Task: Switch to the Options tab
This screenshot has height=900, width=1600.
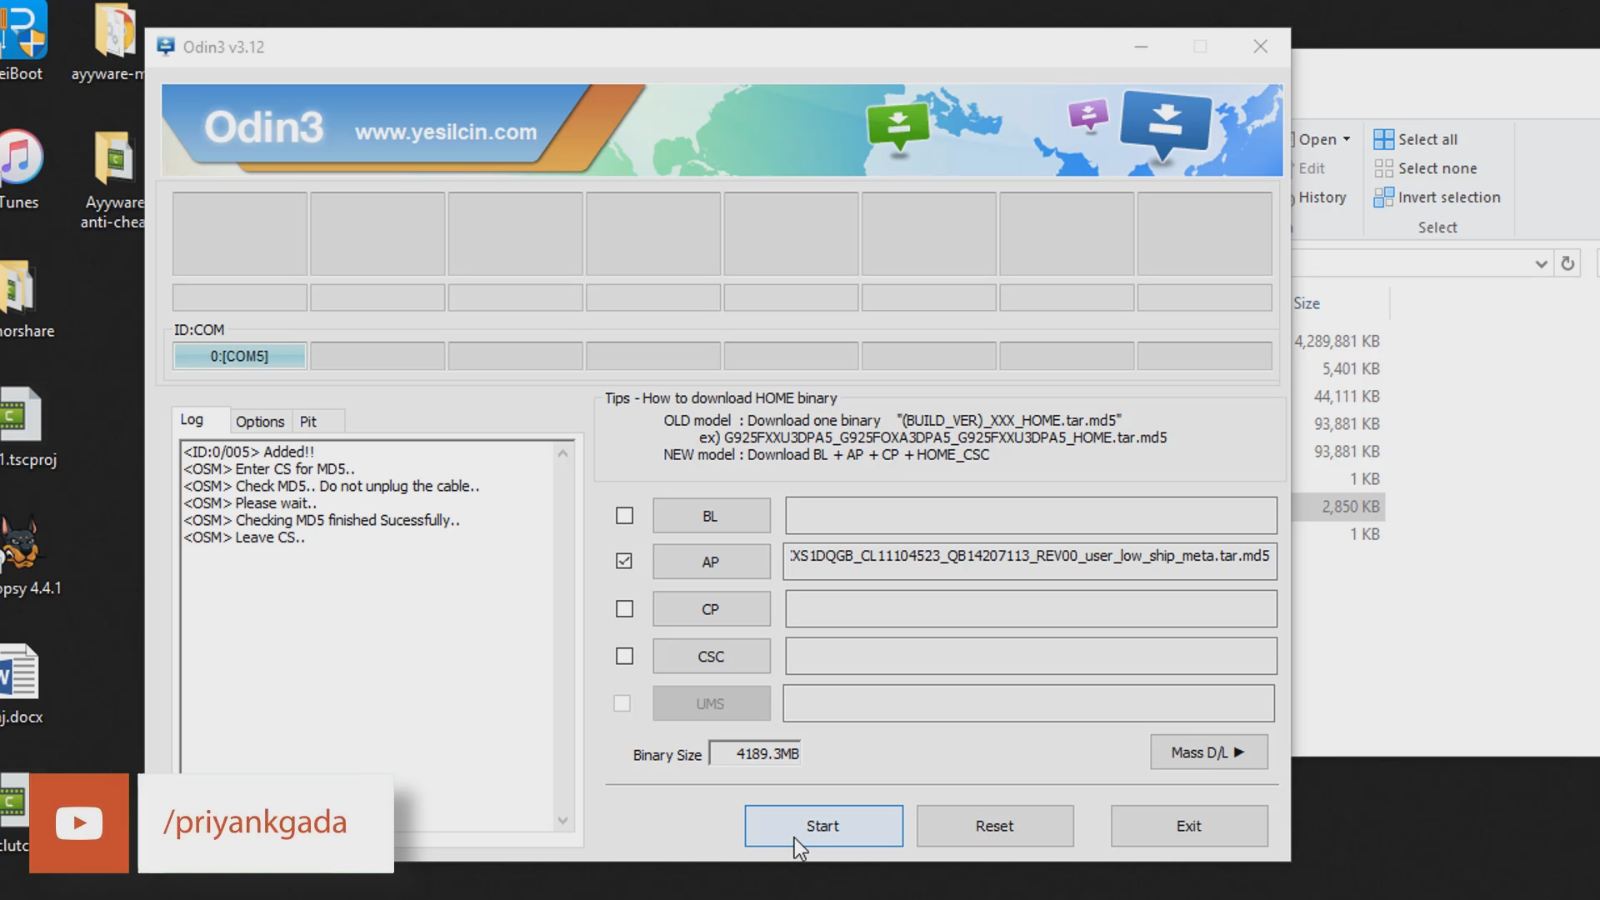Action: pyautogui.click(x=260, y=422)
